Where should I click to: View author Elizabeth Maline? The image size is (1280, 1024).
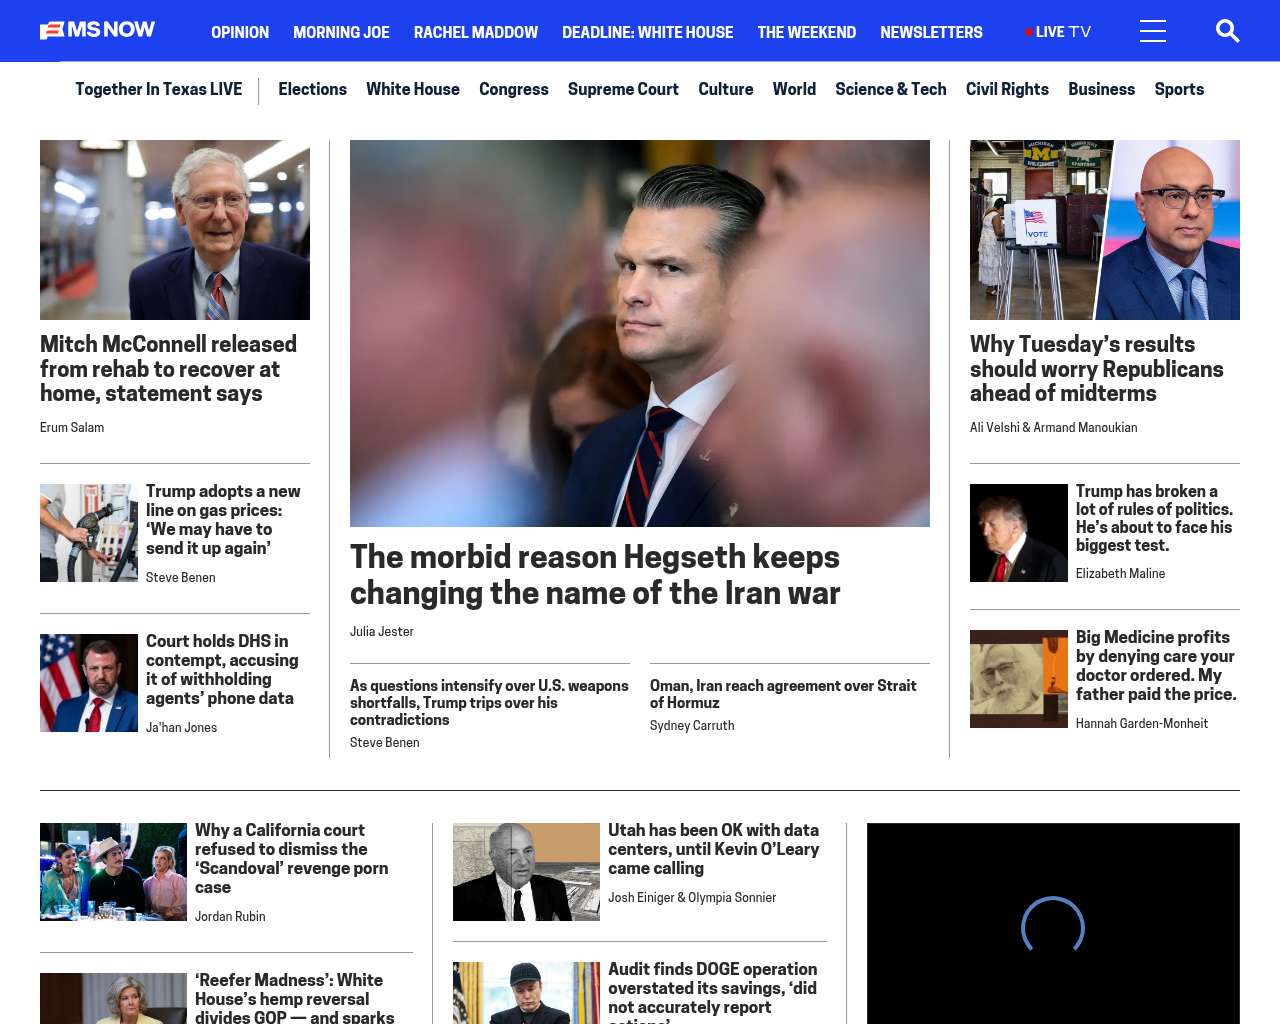click(x=1120, y=573)
